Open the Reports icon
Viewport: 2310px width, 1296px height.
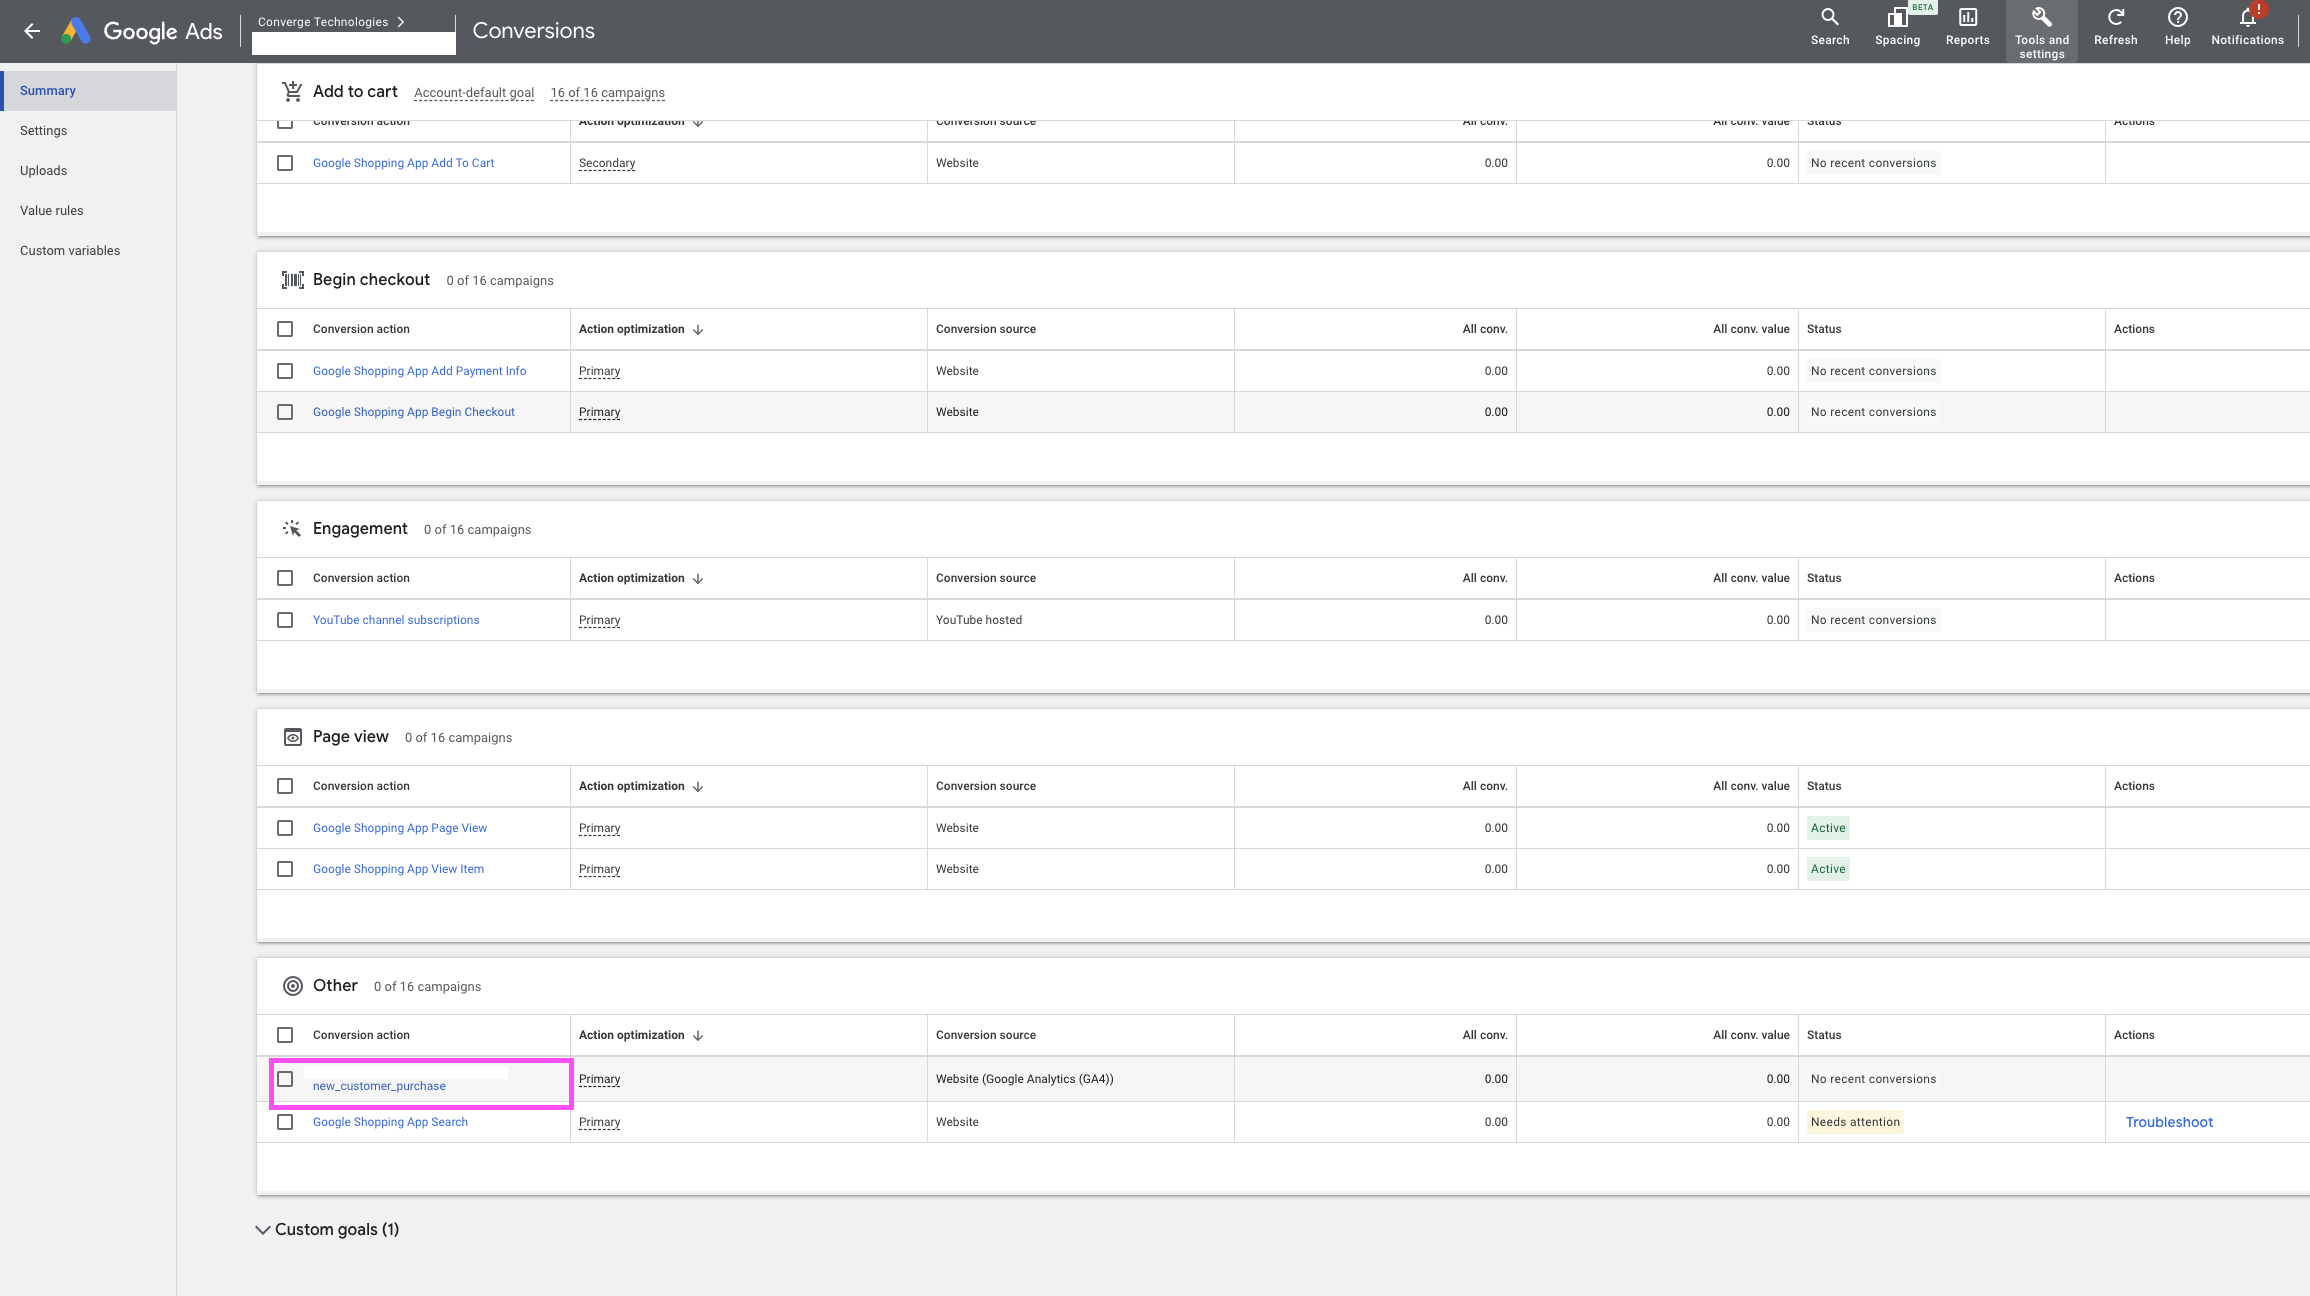(x=1967, y=18)
